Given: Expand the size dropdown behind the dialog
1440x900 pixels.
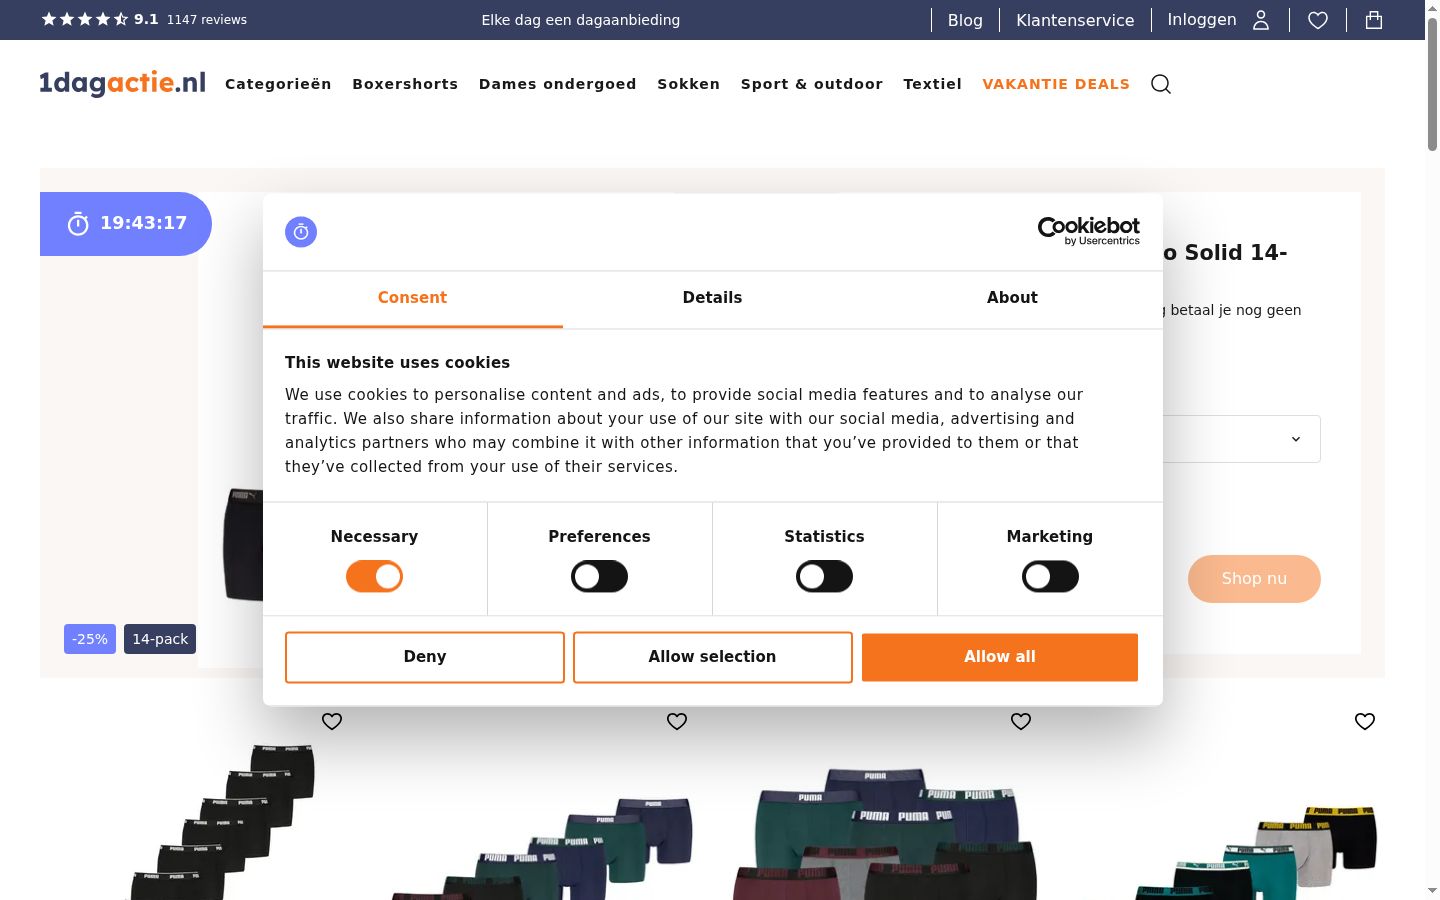Looking at the screenshot, I should click(x=1242, y=439).
